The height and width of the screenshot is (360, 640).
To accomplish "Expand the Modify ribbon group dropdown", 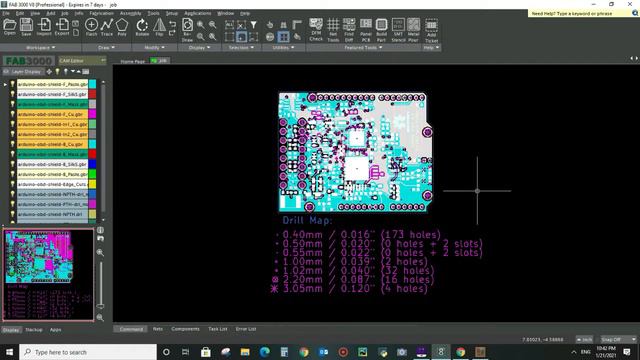I will [154, 48].
